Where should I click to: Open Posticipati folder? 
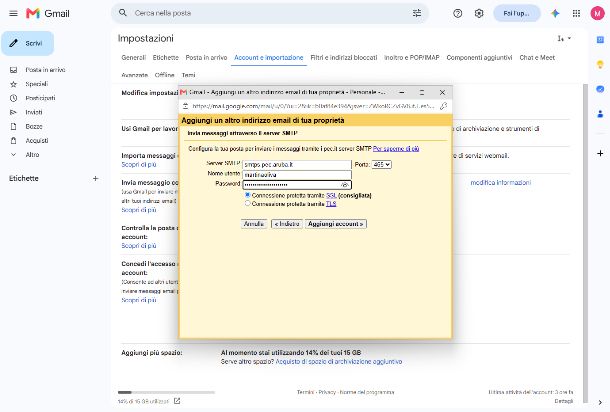pos(40,98)
